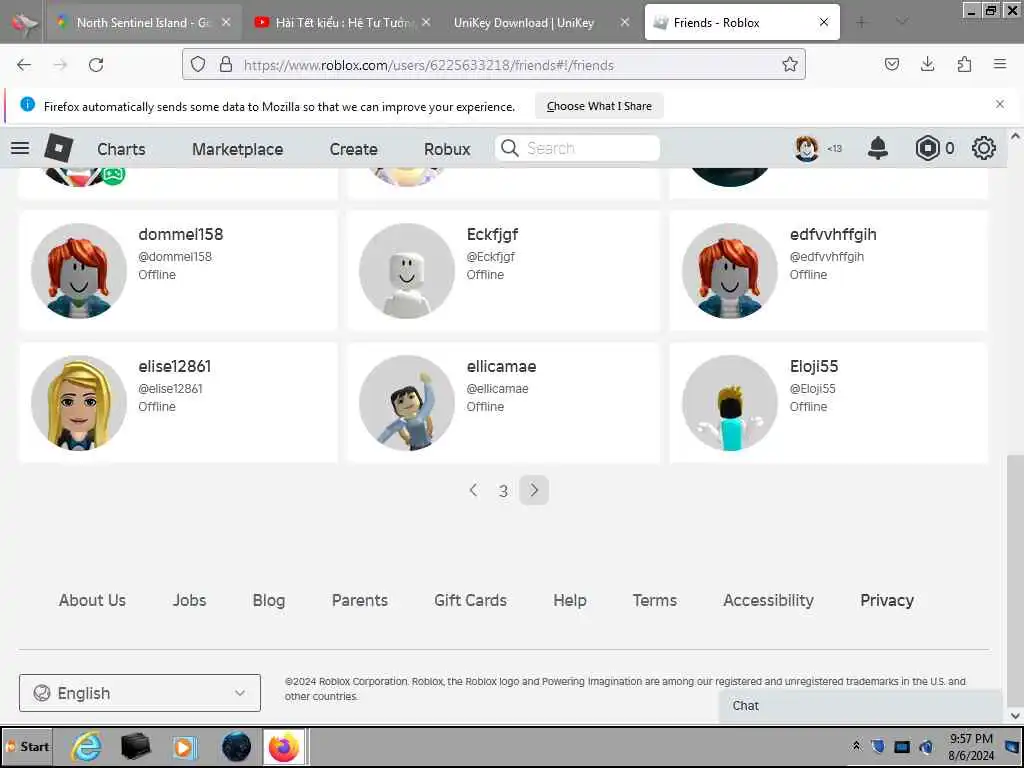Show hidden system tray icons
This screenshot has width=1024, height=768.
coord(856,746)
